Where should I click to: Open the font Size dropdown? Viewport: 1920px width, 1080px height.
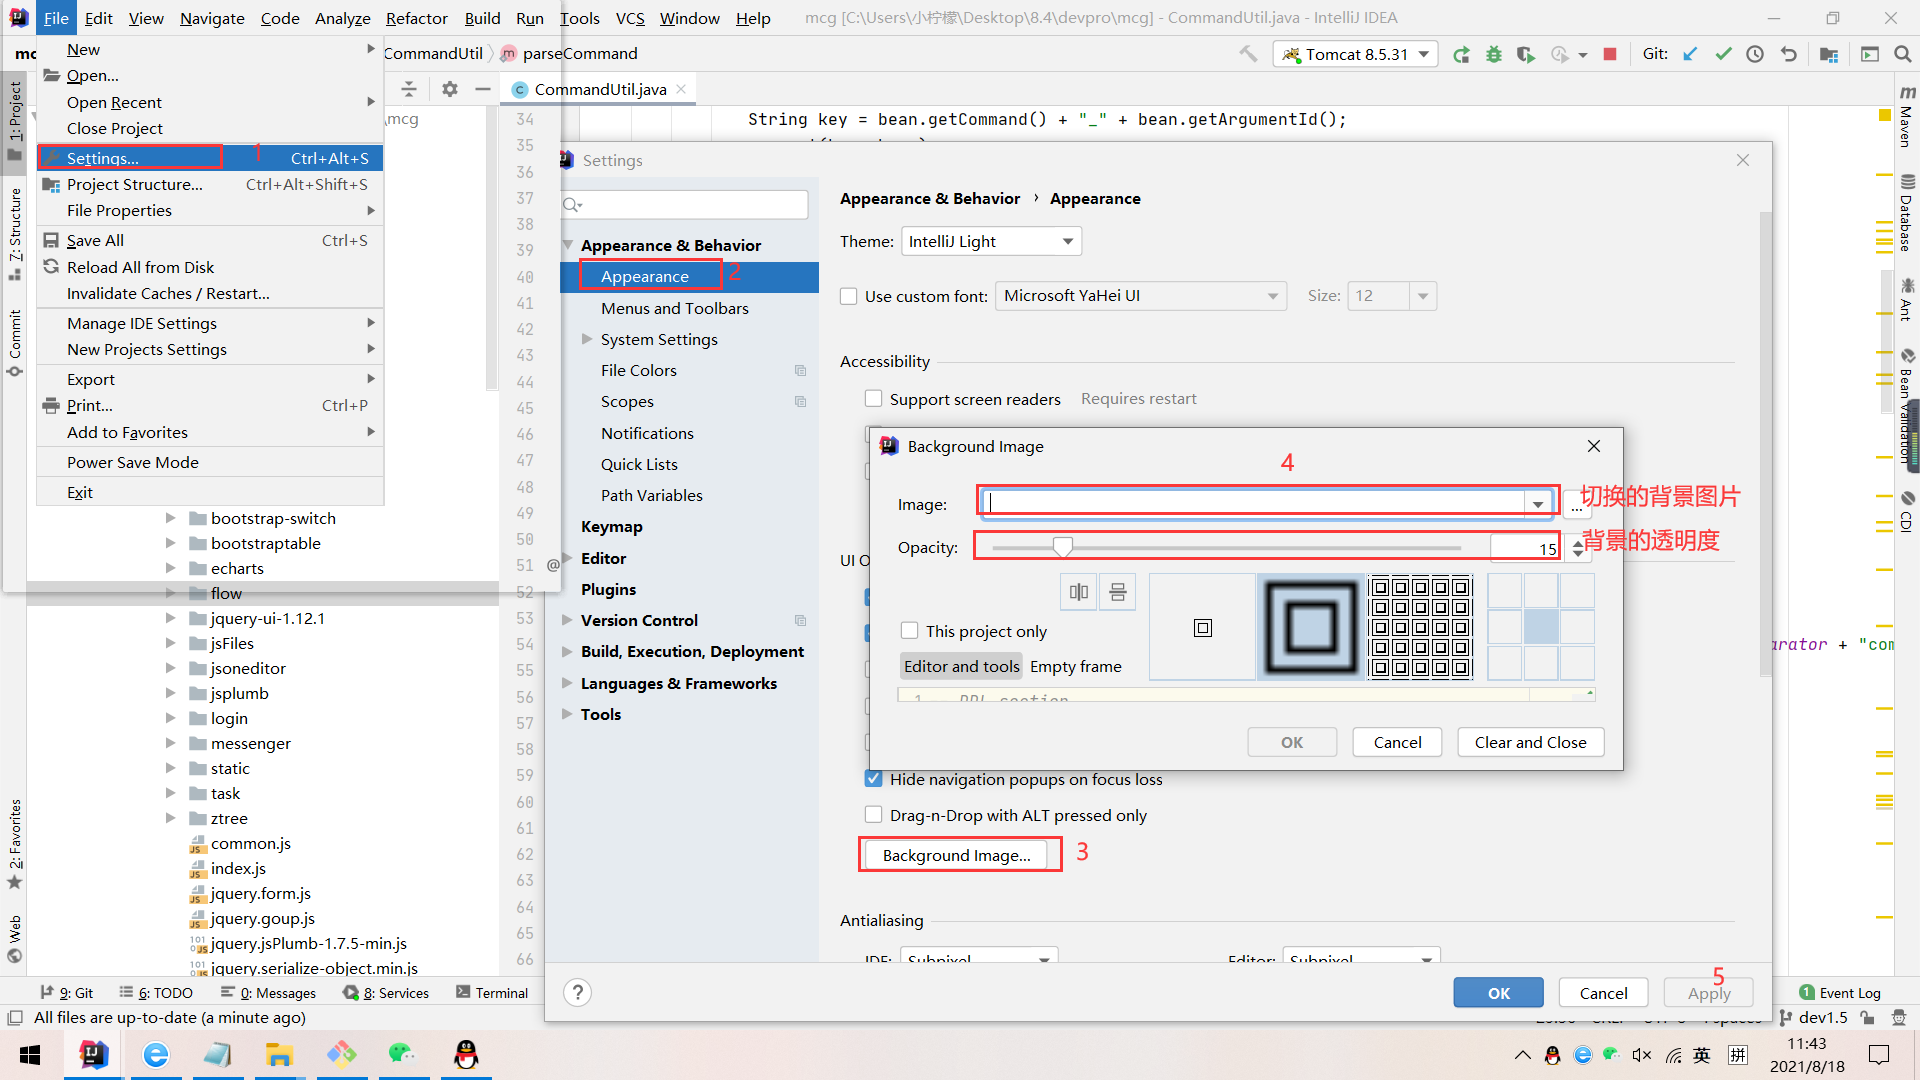click(1392, 296)
